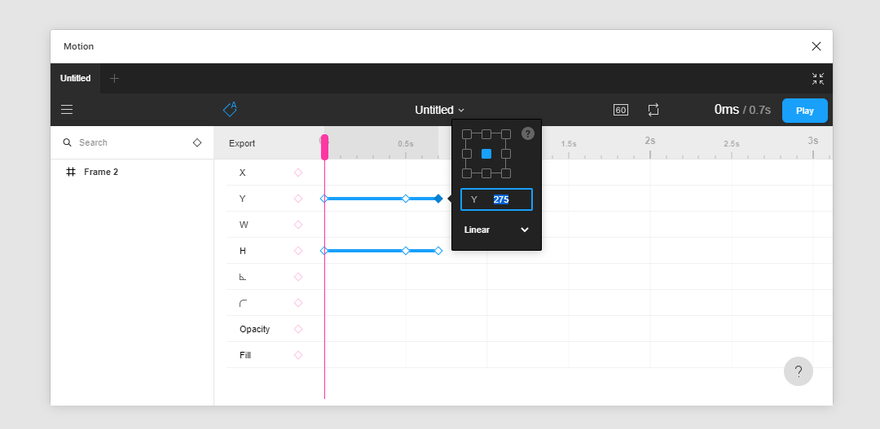Click the Y value input field
Image resolution: width=880 pixels, height=429 pixels.
[497, 199]
